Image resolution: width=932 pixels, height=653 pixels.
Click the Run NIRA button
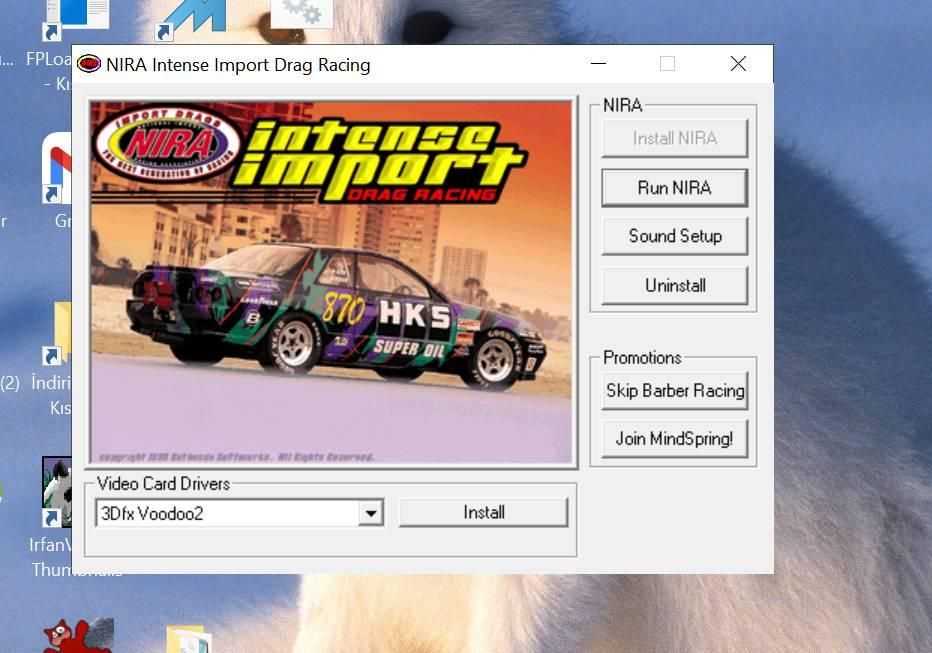tap(674, 188)
